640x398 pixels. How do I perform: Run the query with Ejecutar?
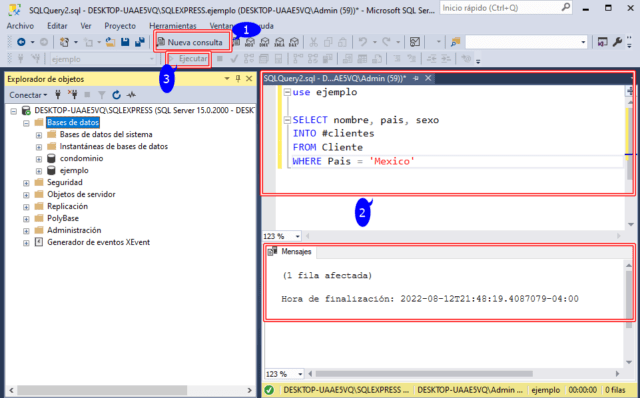point(189,59)
